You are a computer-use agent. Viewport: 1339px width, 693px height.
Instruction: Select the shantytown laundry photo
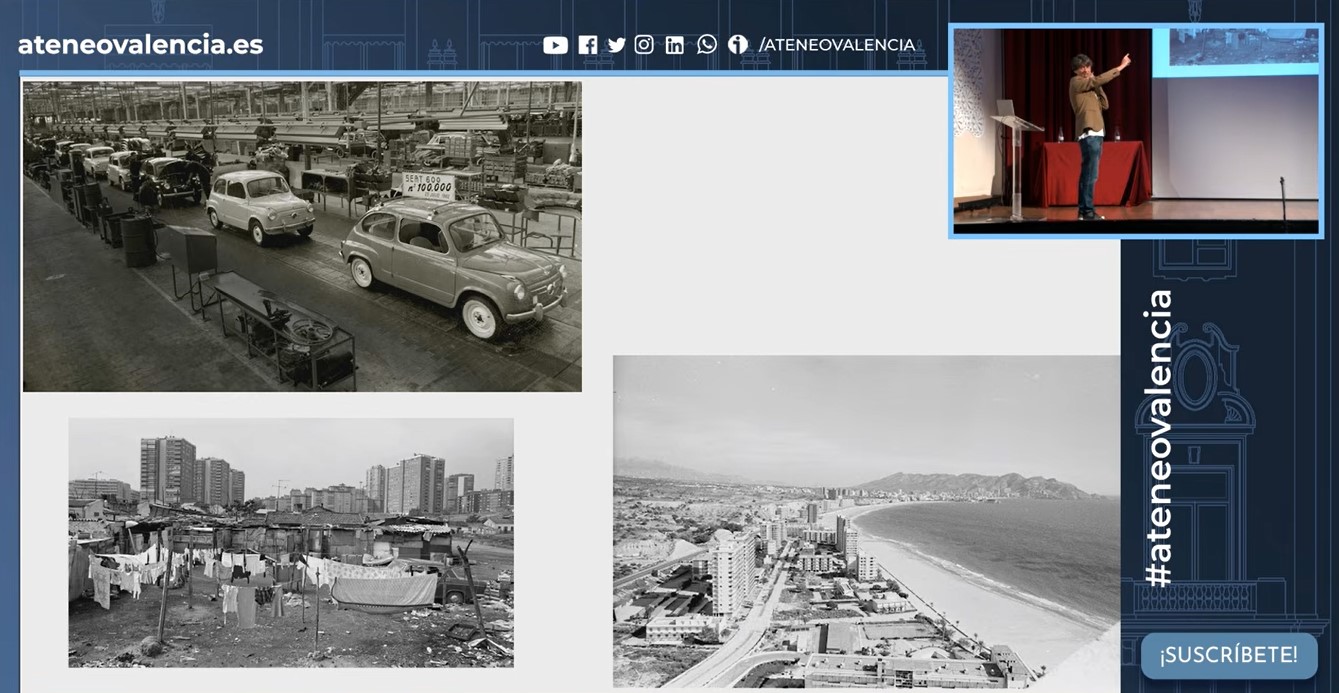pos(291,542)
